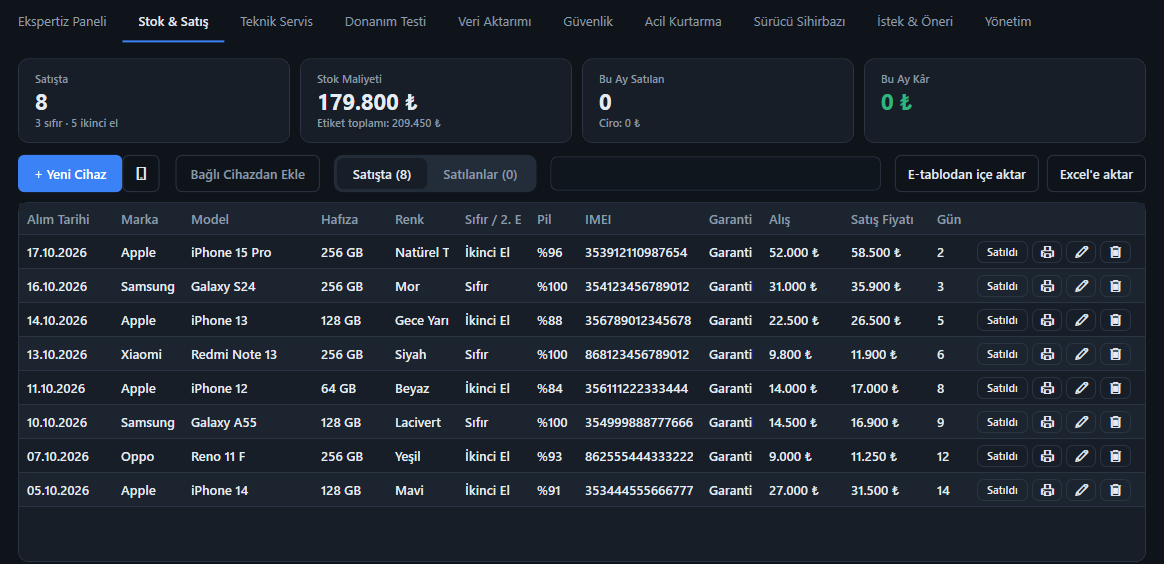This screenshot has width=1164, height=564.
Task: Select IMEI 353912110987654 cell
Action: (x=636, y=252)
